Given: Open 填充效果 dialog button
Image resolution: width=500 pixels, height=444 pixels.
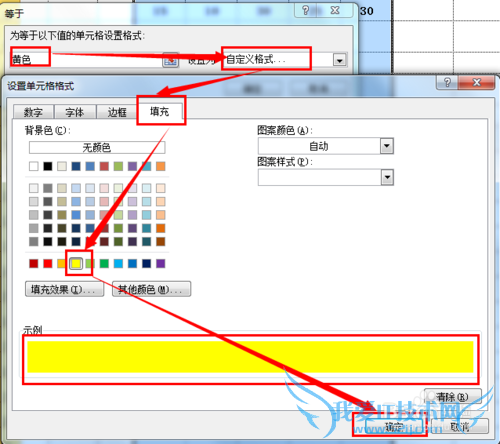Looking at the screenshot, I should pos(64,289).
